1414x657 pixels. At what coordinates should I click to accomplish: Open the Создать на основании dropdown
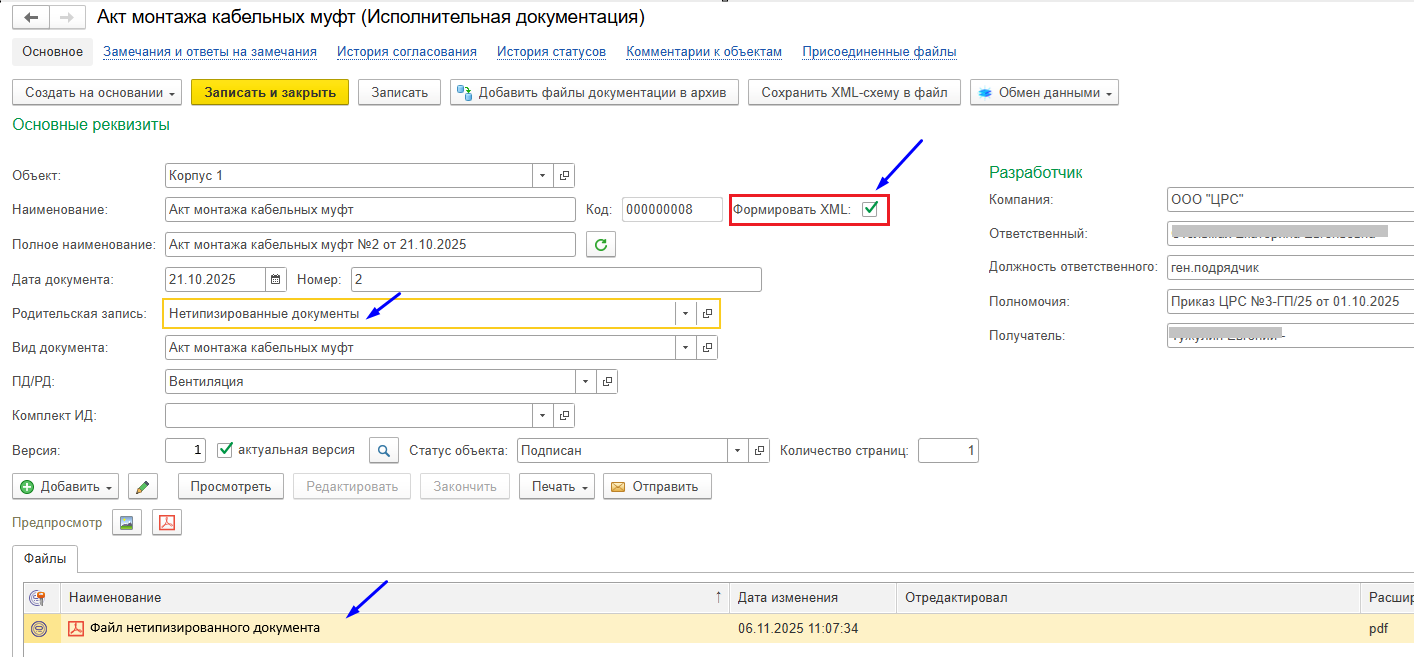pyautogui.click(x=96, y=93)
